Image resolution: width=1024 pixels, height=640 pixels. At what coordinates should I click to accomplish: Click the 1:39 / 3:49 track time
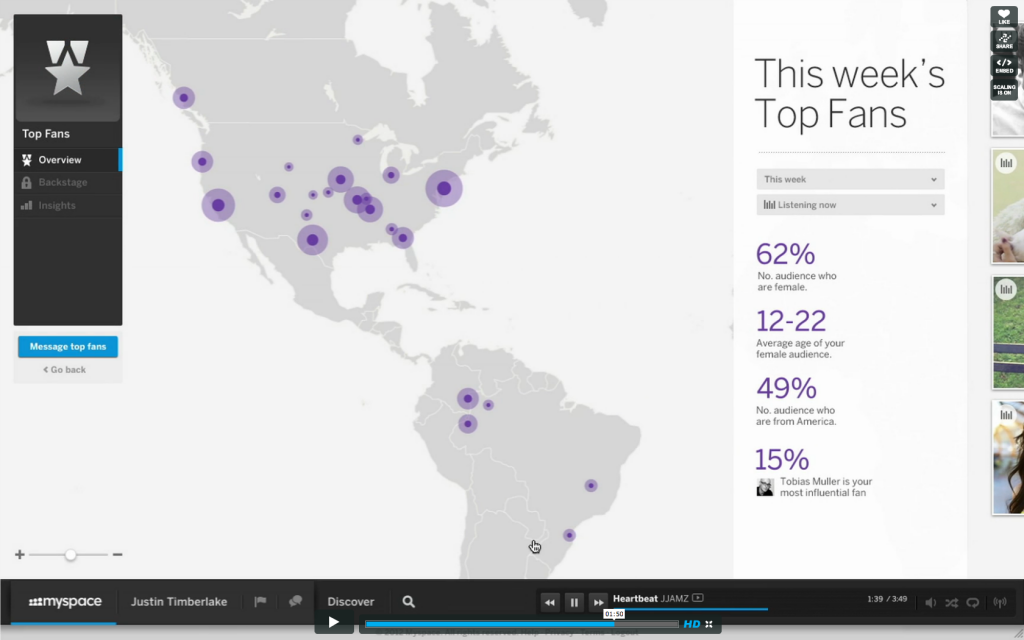(x=887, y=599)
